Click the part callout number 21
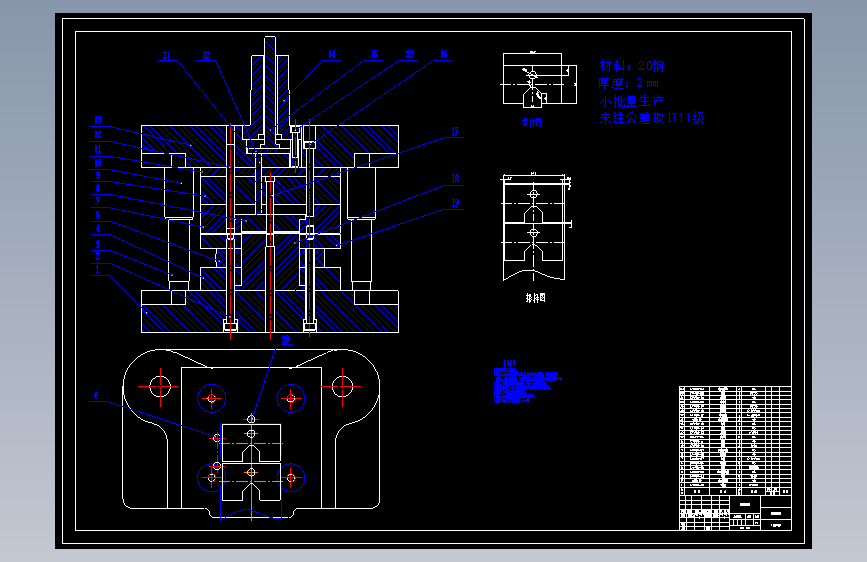 tap(166, 55)
